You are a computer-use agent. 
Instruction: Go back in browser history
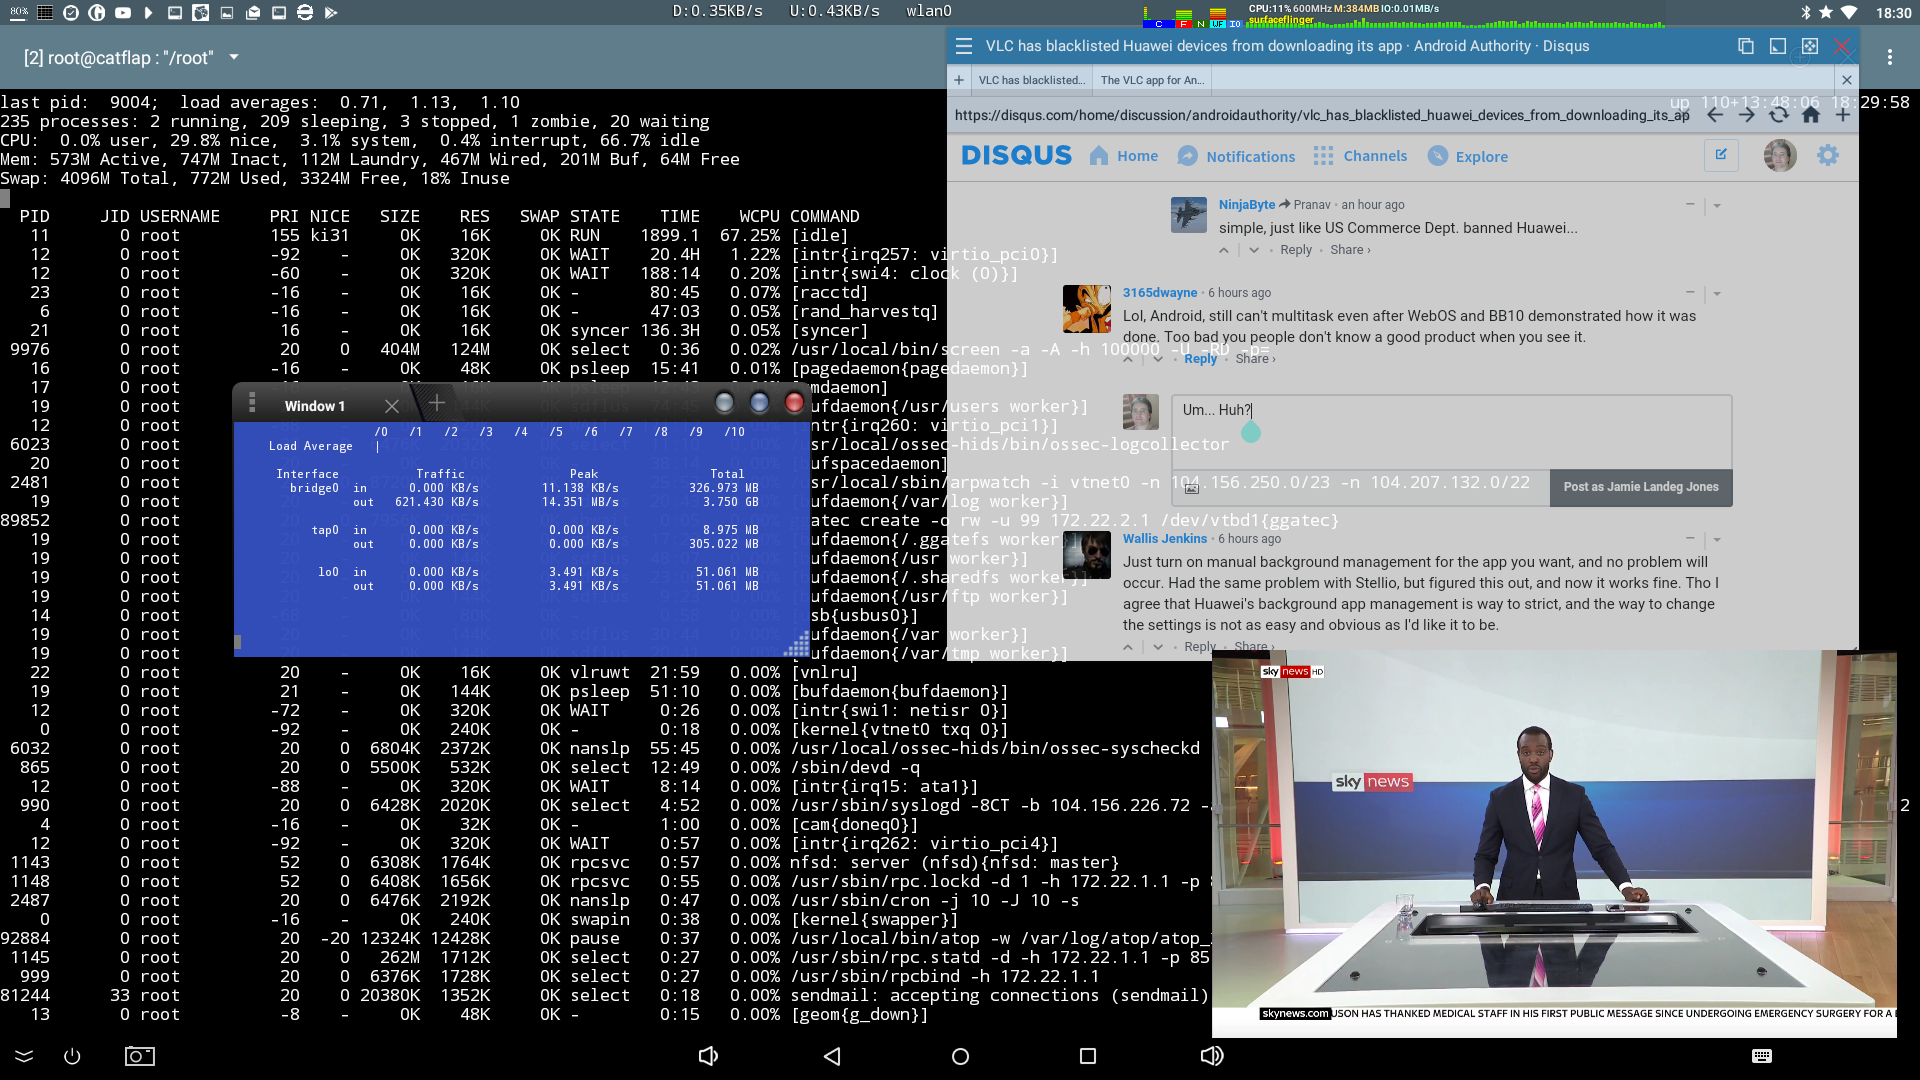tap(1715, 115)
